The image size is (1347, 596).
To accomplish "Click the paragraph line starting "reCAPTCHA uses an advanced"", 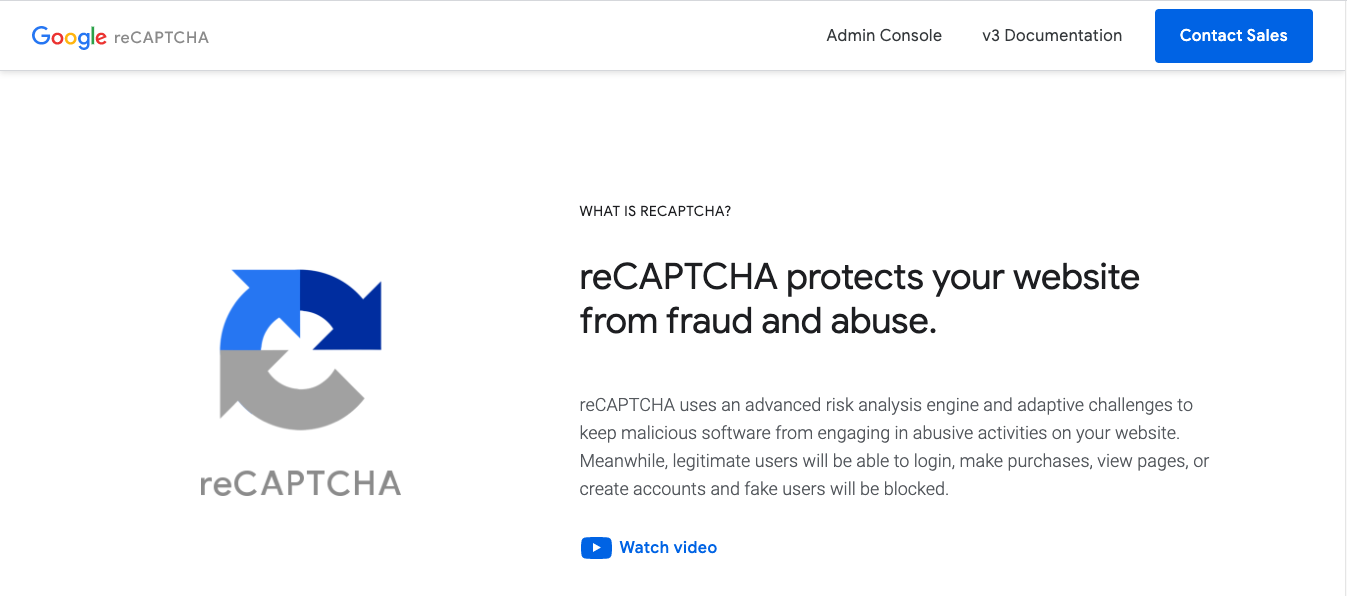I will [x=886, y=405].
